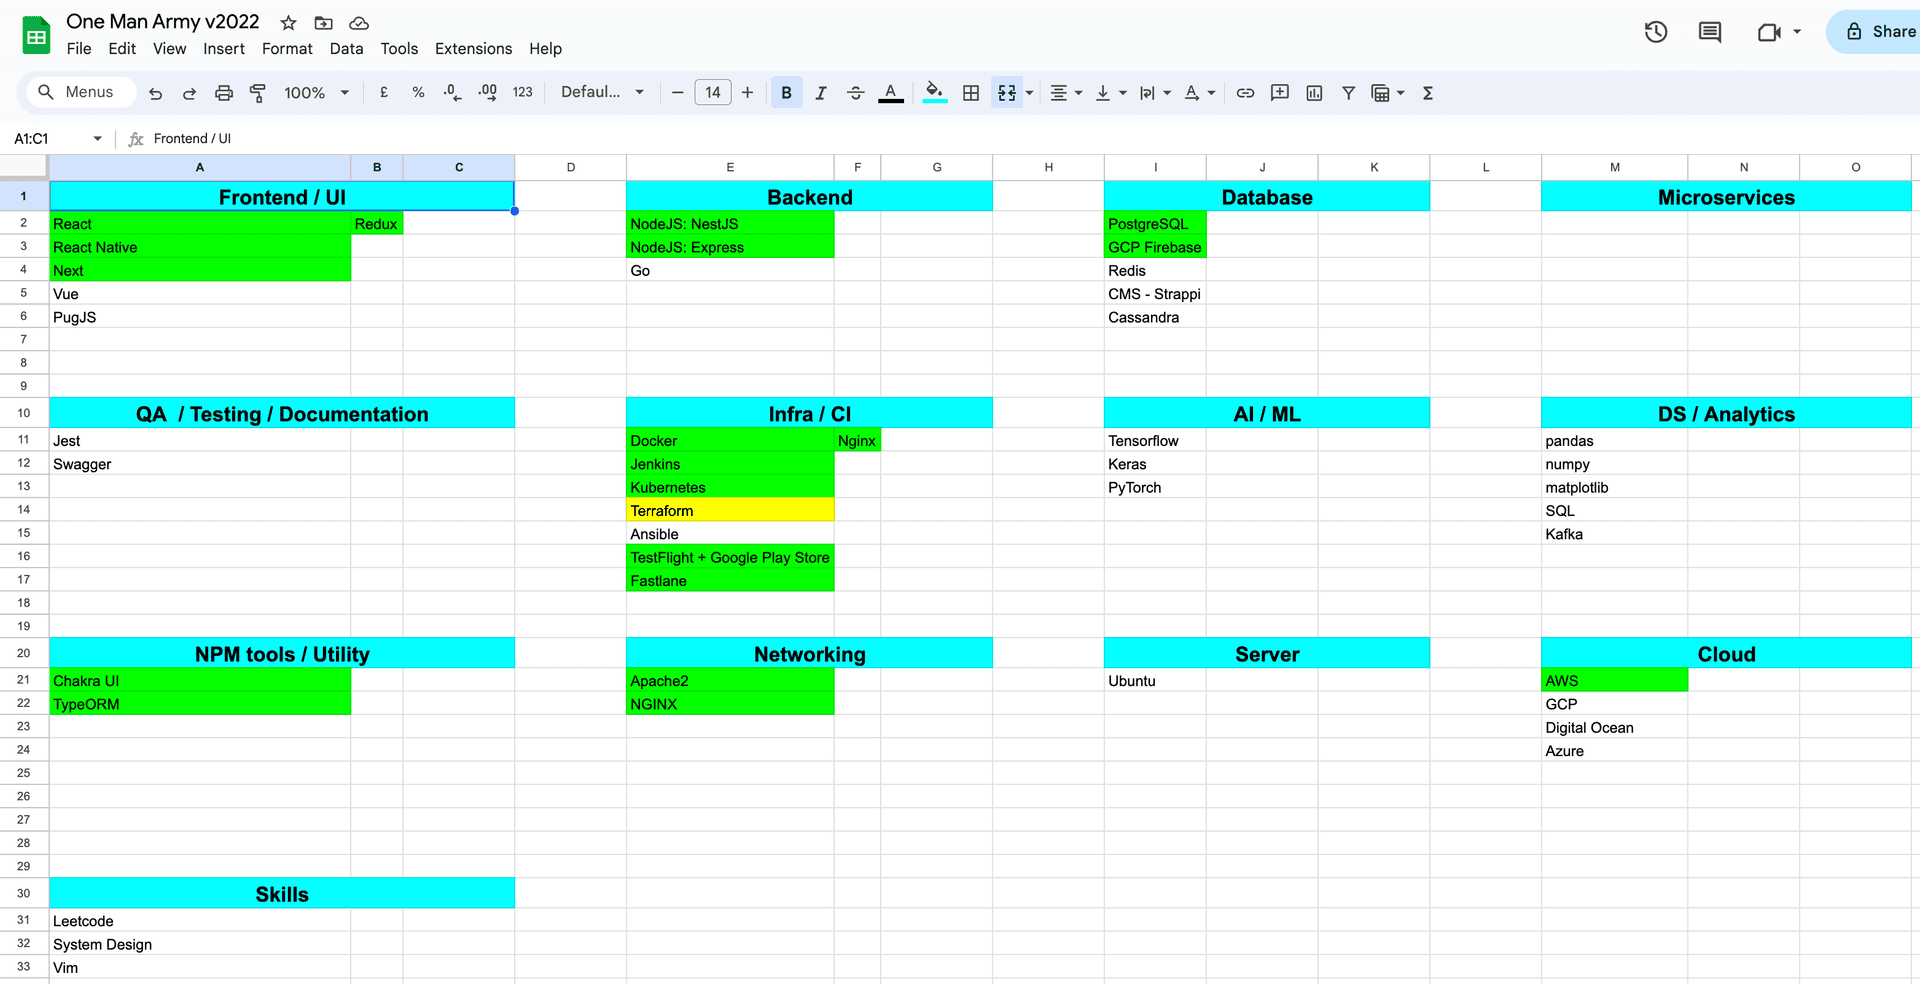
Task: Open the 123 number format menu
Action: pos(522,92)
